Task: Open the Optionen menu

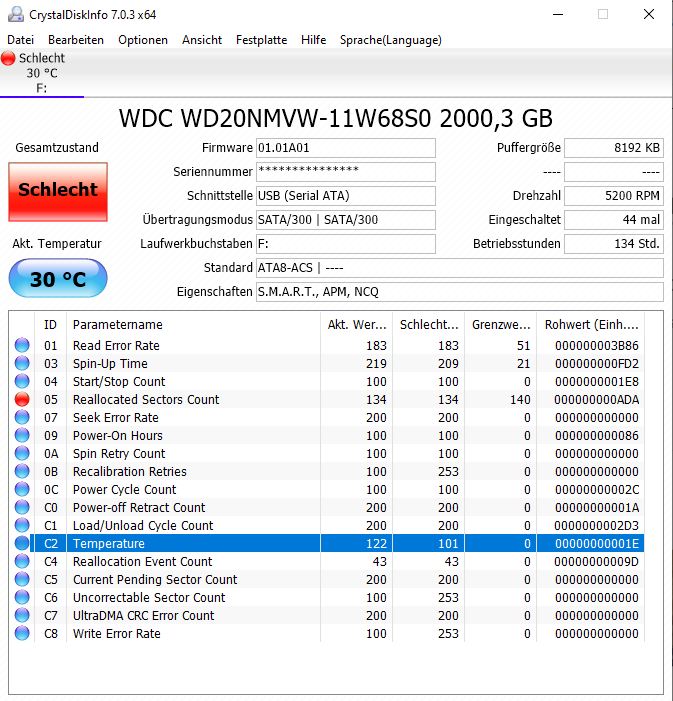Action: click(143, 40)
